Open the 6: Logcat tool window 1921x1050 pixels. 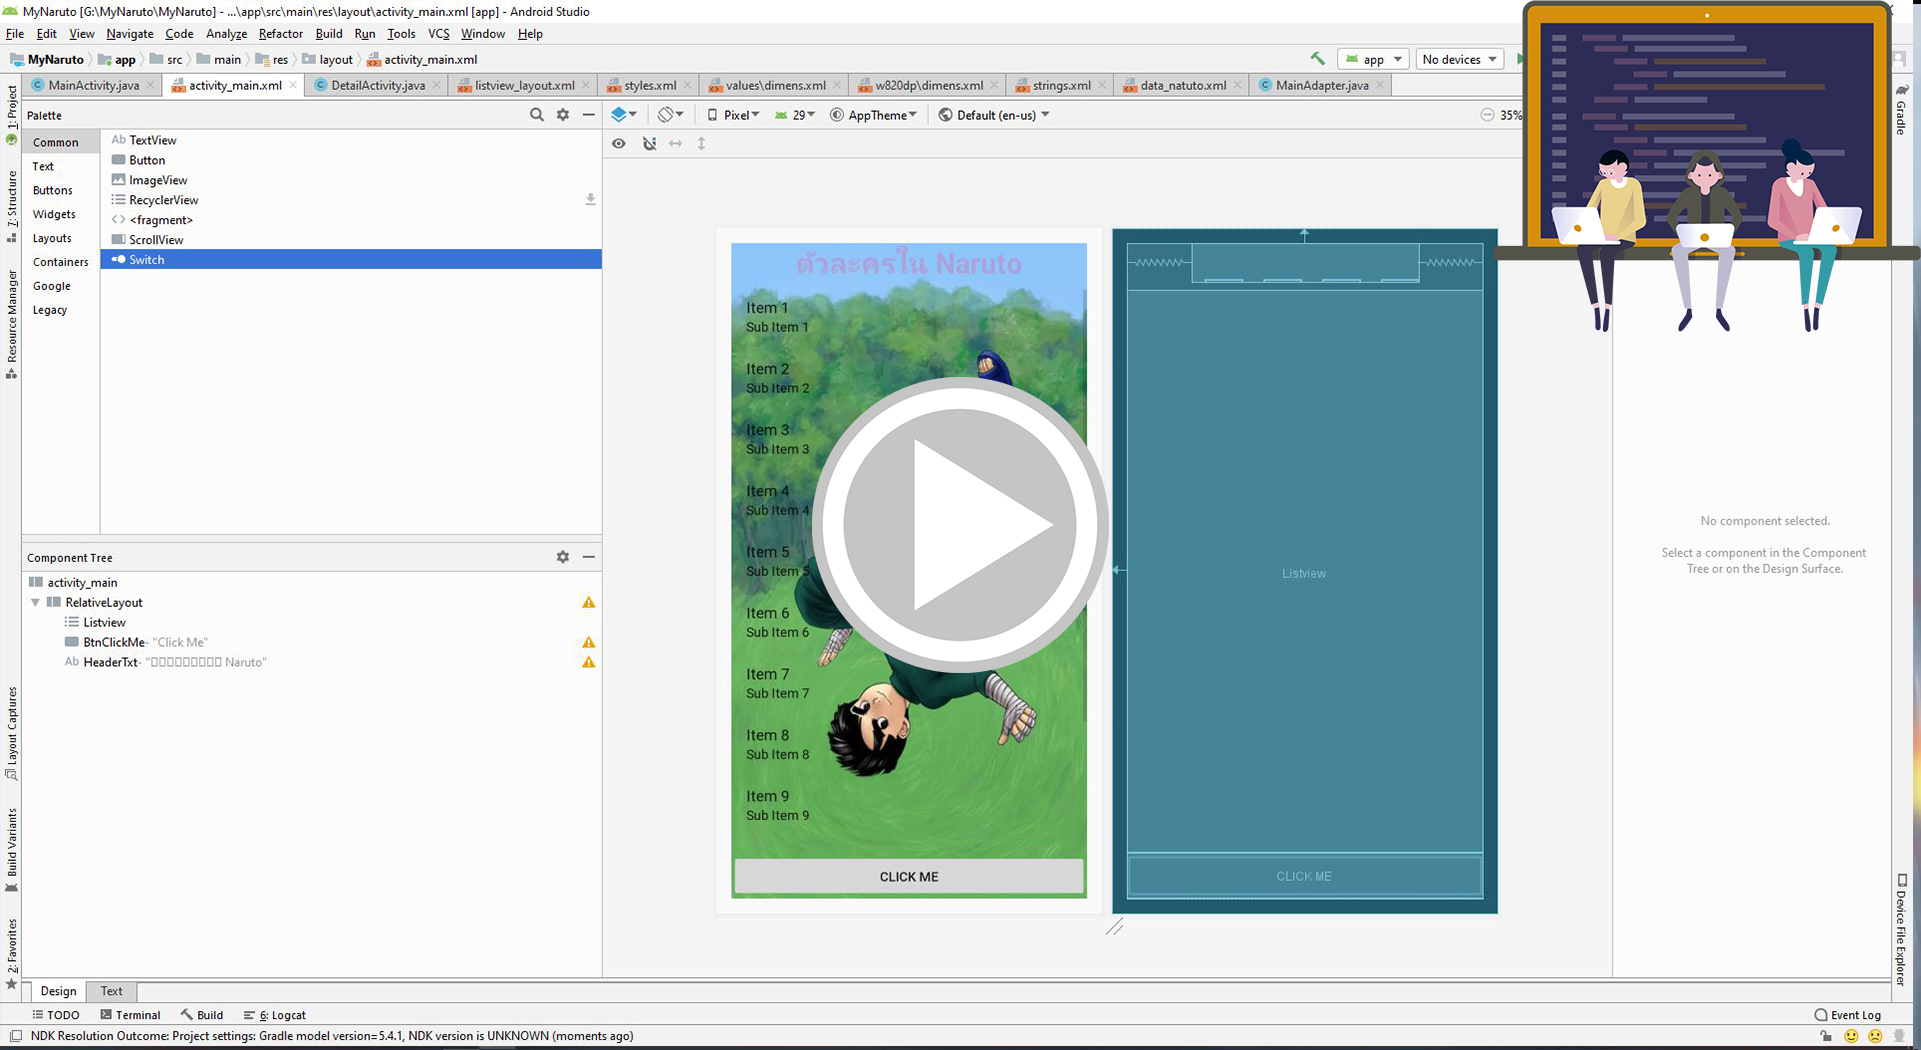pyautogui.click(x=275, y=1015)
